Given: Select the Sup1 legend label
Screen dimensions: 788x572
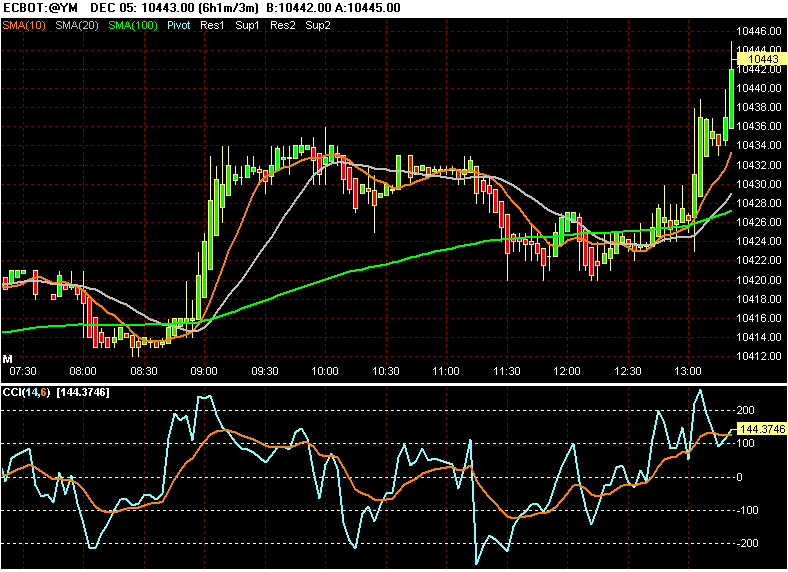Looking at the screenshot, I should tap(247, 25).
